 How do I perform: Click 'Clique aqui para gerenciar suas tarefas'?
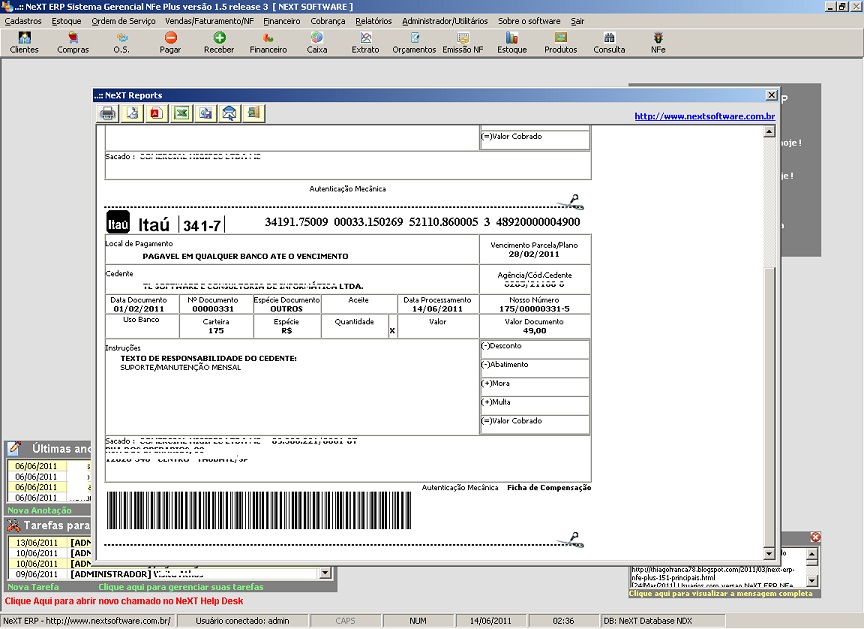181,587
